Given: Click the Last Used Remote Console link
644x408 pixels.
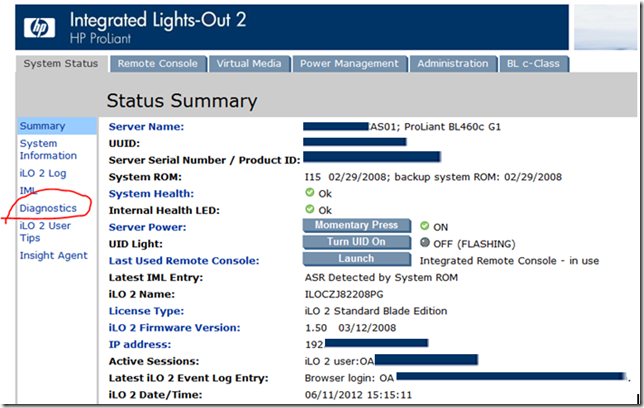Looking at the screenshot, I should 184,261.
